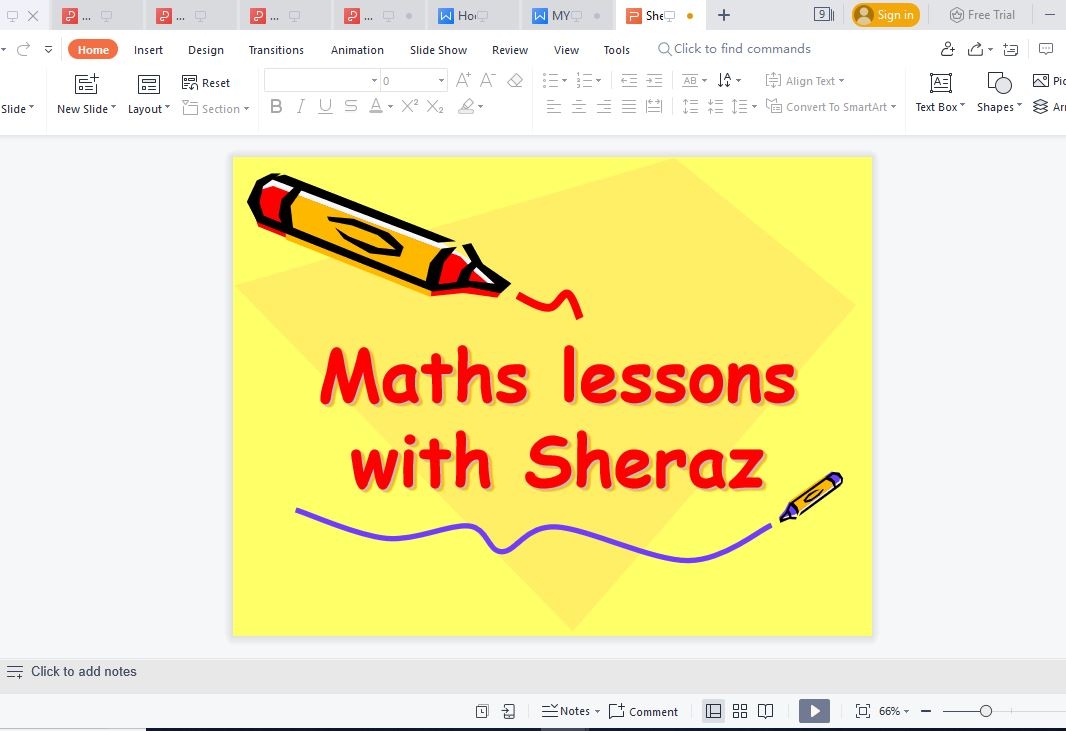Screen dimensions: 1066x731
Task: Switch to Normal view icon
Action: (x=713, y=711)
